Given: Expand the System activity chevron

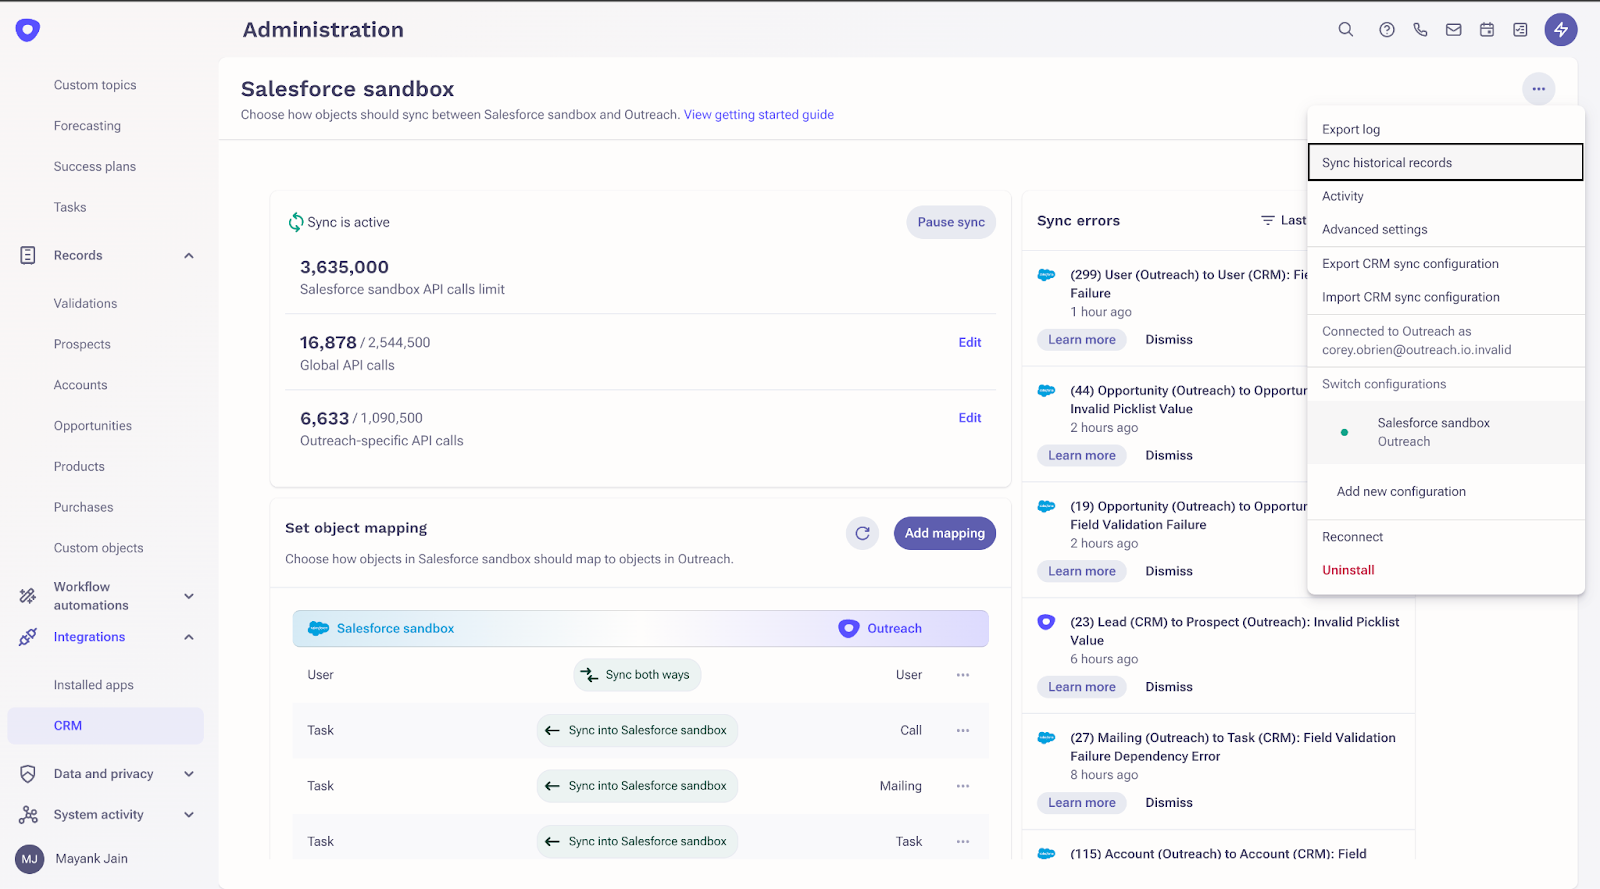Looking at the screenshot, I should coord(189,815).
